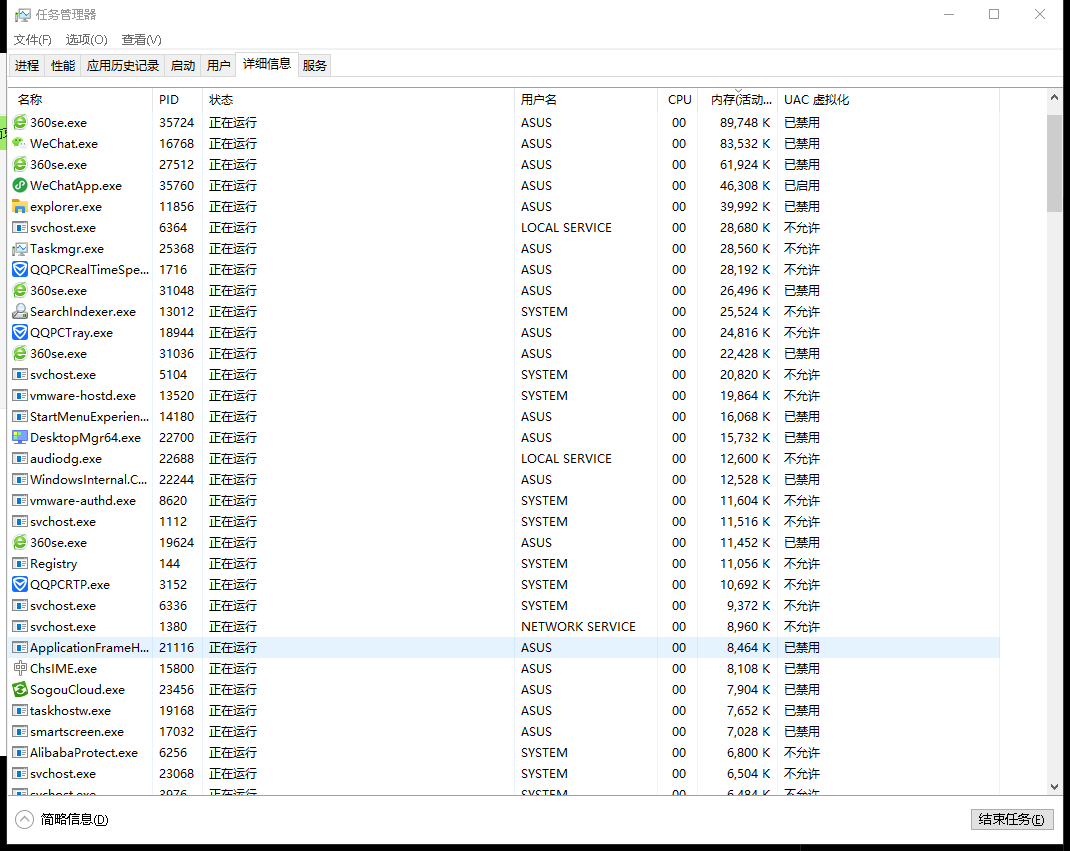Click the 360se.exe icon with PID 35724

click(x=20, y=123)
